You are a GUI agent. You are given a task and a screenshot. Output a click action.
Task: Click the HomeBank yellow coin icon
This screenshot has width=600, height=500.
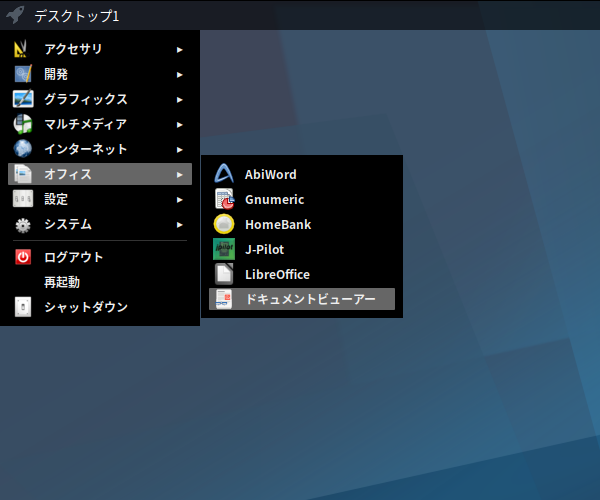224,224
